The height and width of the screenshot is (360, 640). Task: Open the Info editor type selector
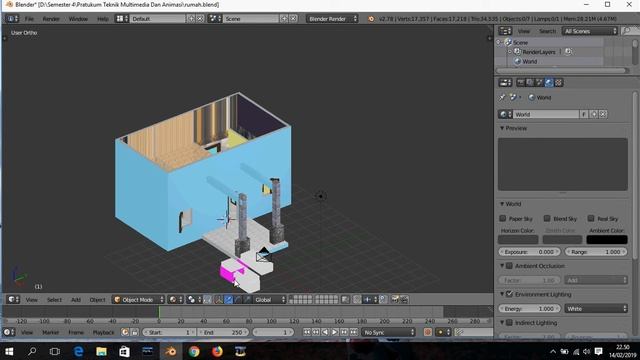coord(11,19)
